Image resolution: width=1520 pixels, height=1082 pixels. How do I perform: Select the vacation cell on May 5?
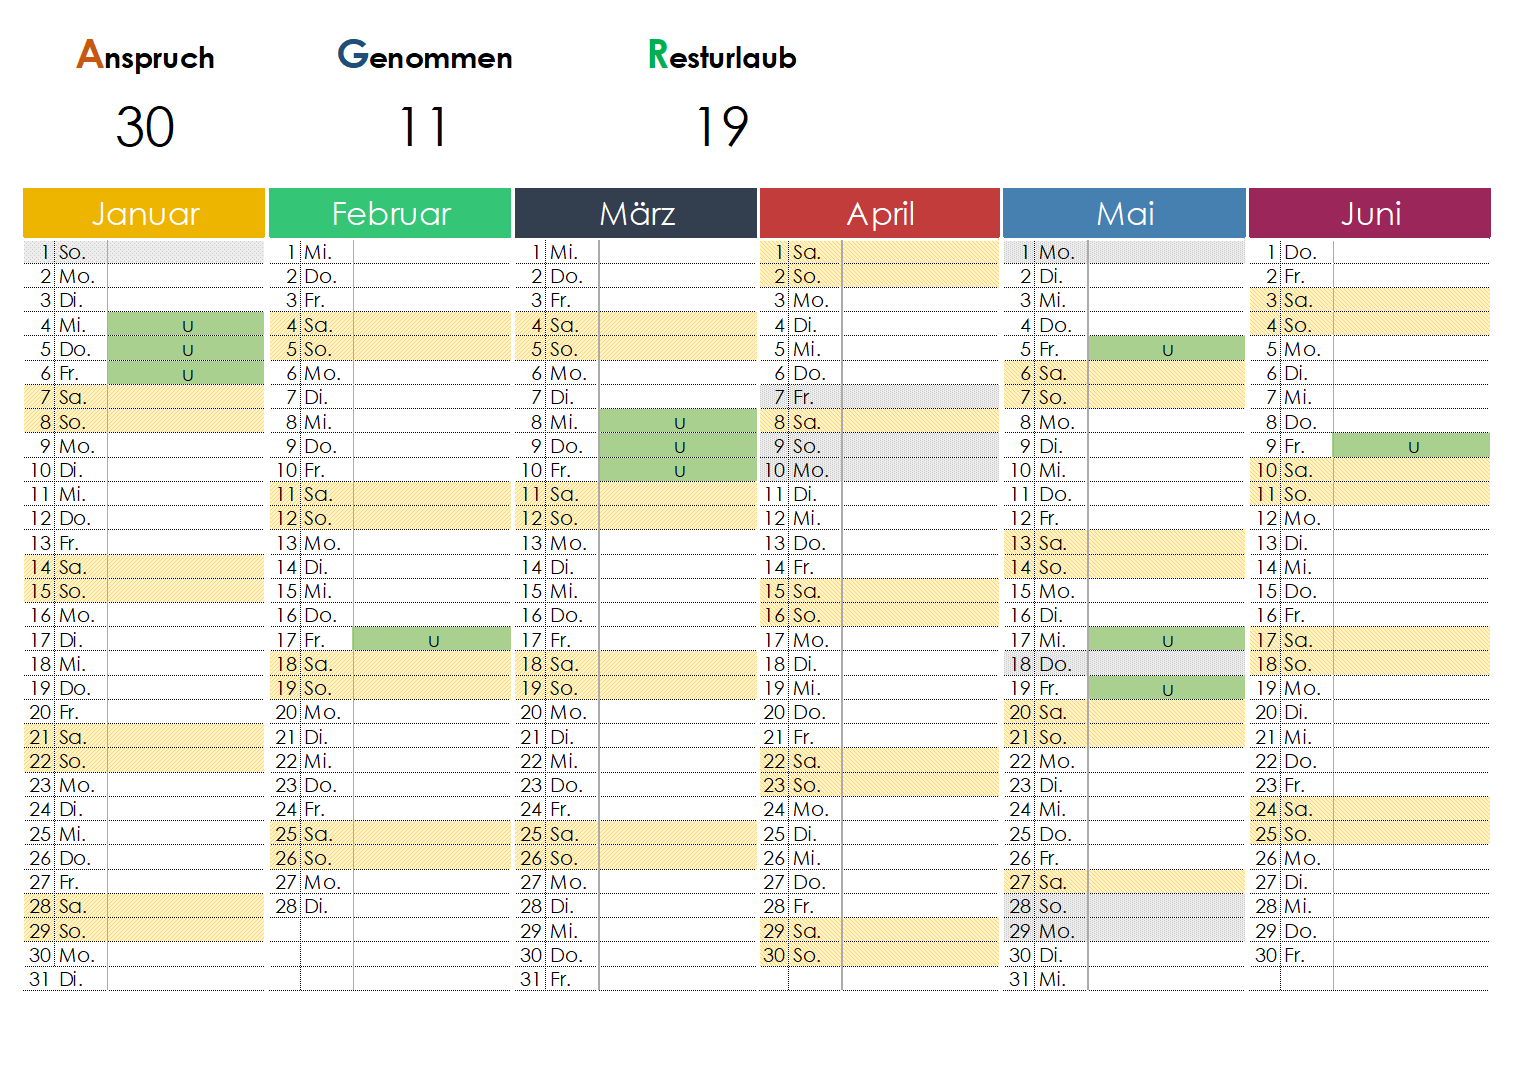click(1166, 349)
